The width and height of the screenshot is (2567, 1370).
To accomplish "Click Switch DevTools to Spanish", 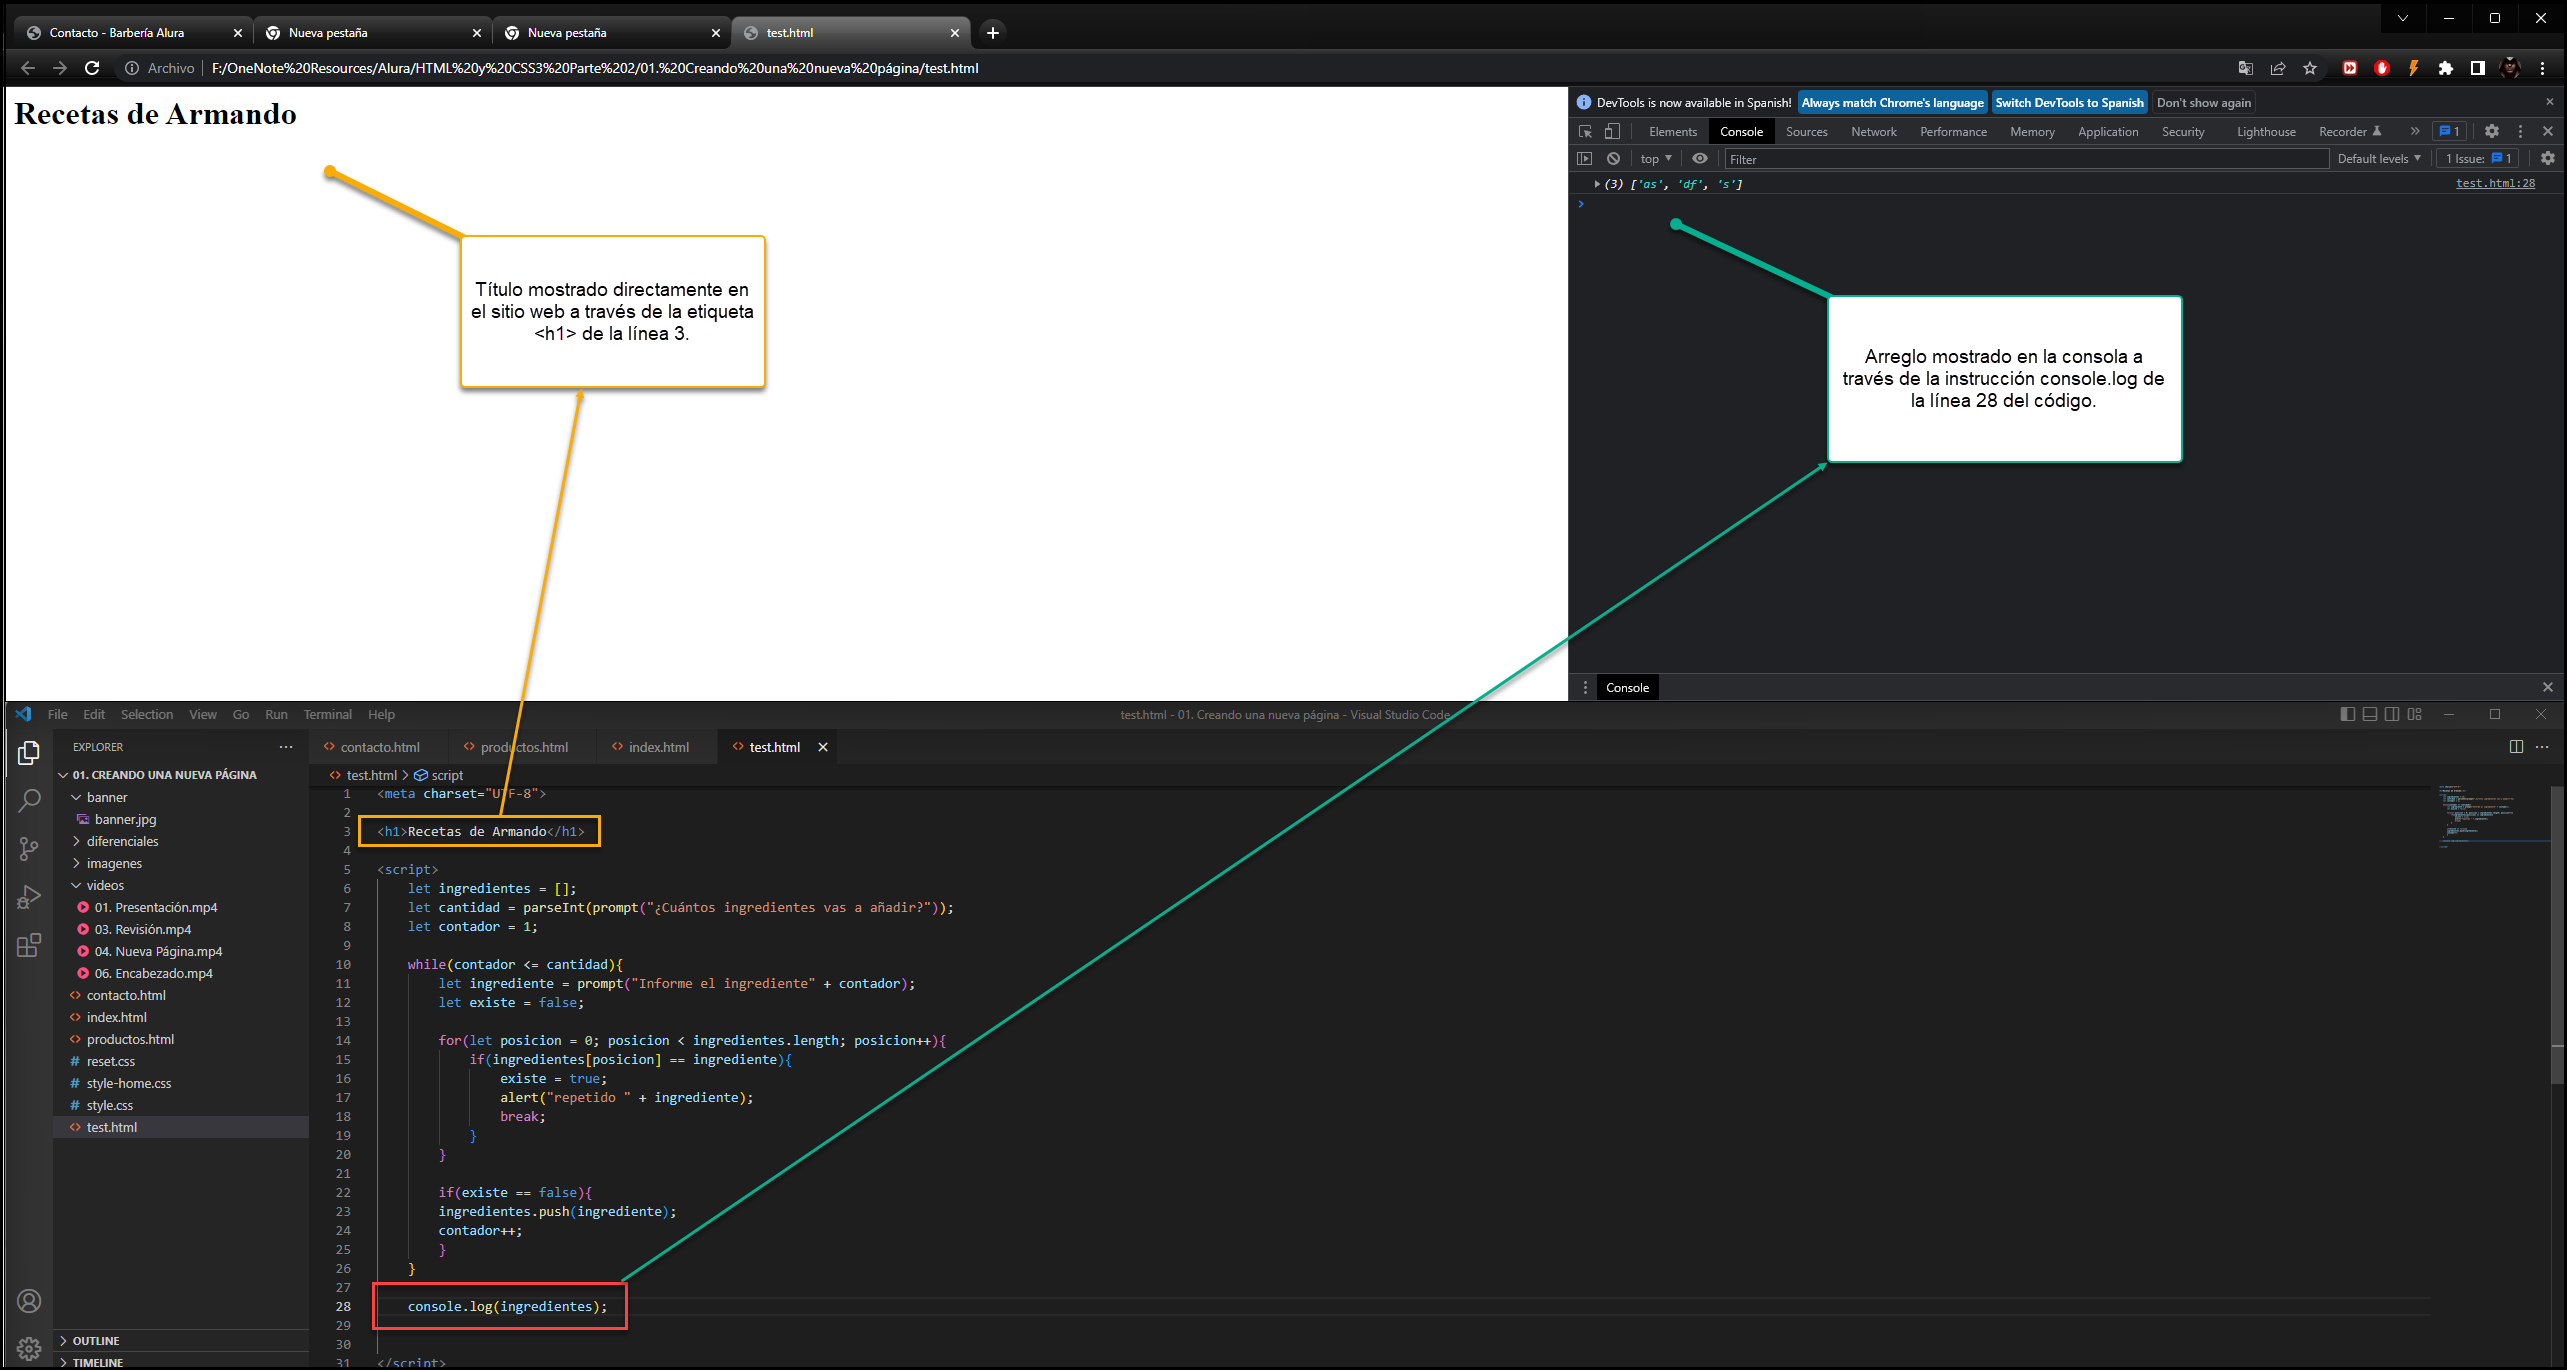I will (x=2069, y=102).
